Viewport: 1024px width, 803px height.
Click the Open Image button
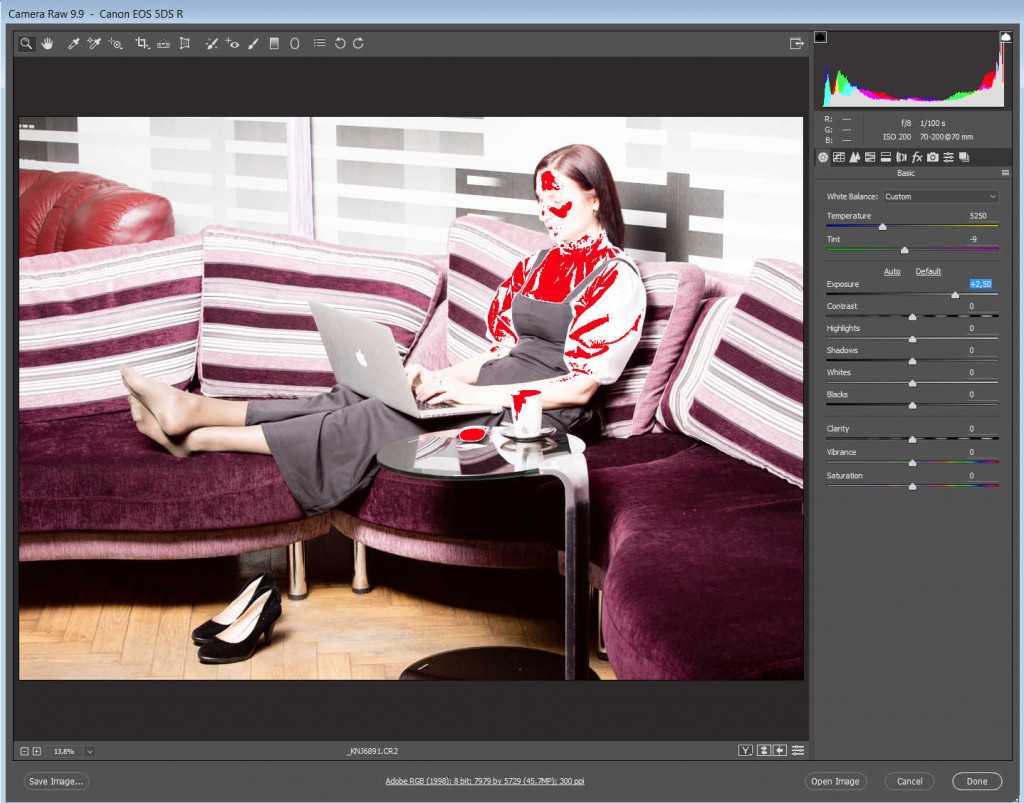pos(835,781)
